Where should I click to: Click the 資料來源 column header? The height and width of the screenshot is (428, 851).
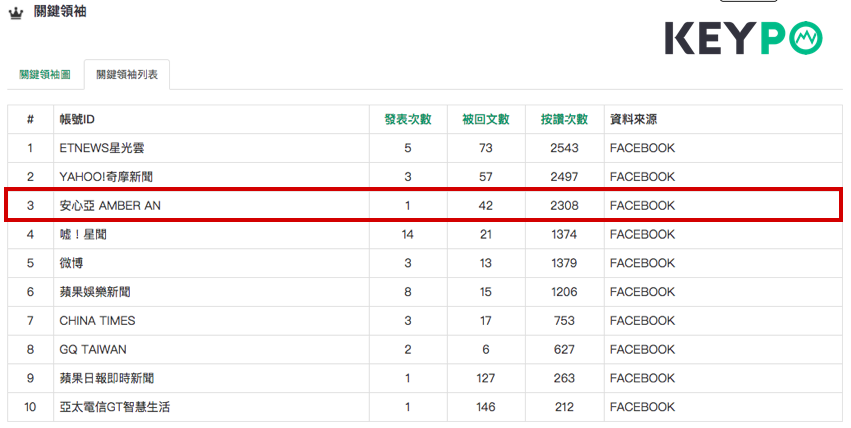(633, 119)
